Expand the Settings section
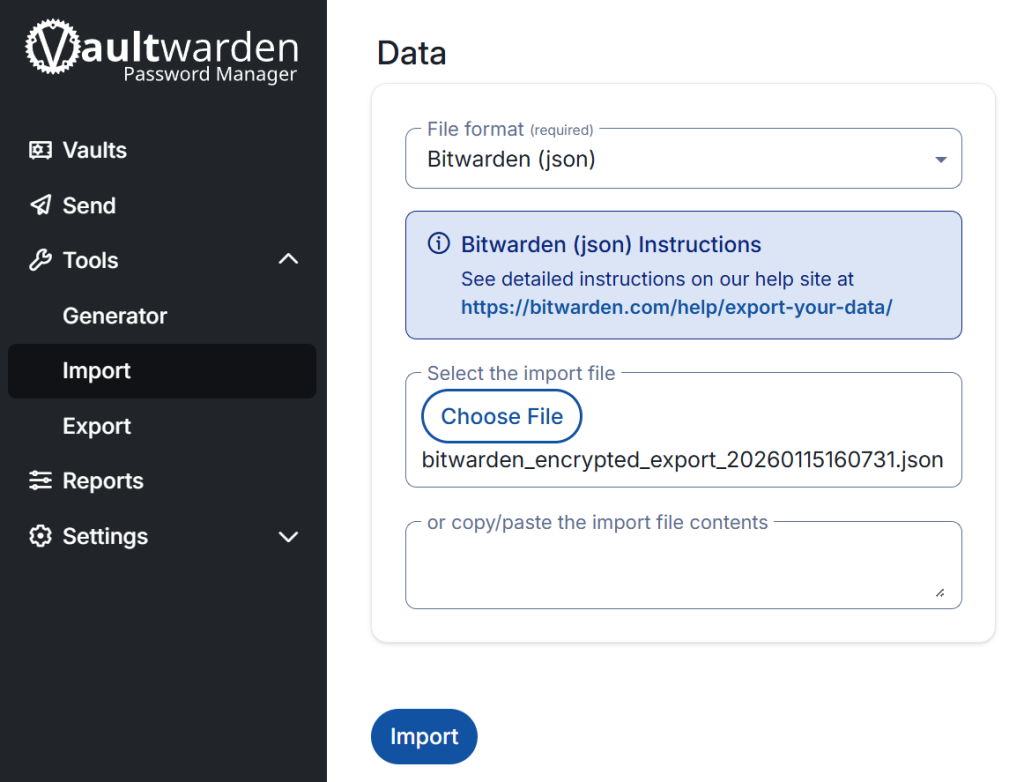This screenshot has height=782, width=1024. 288,537
